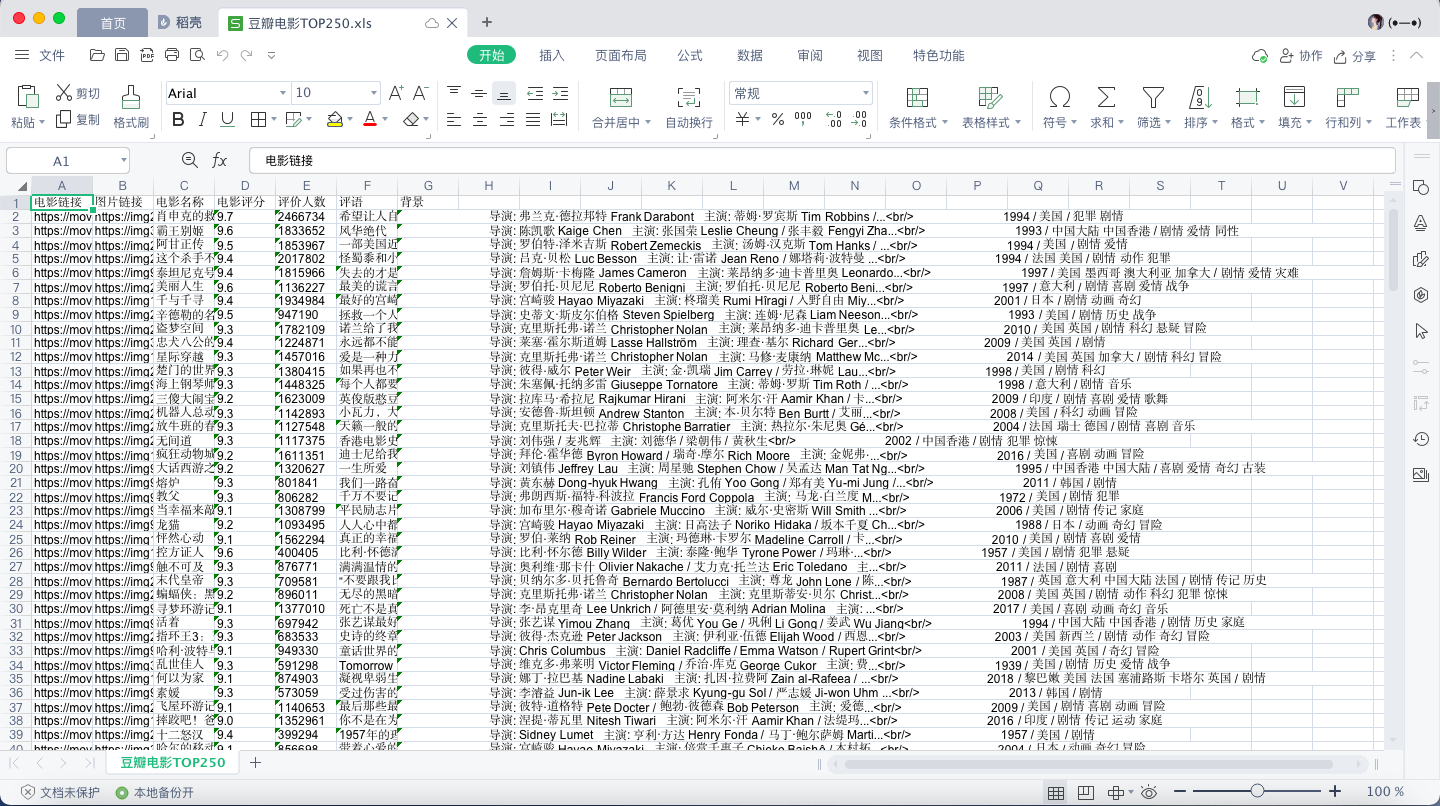Expand the Name Box A1 dropdown
1440x806 pixels.
click(124, 160)
